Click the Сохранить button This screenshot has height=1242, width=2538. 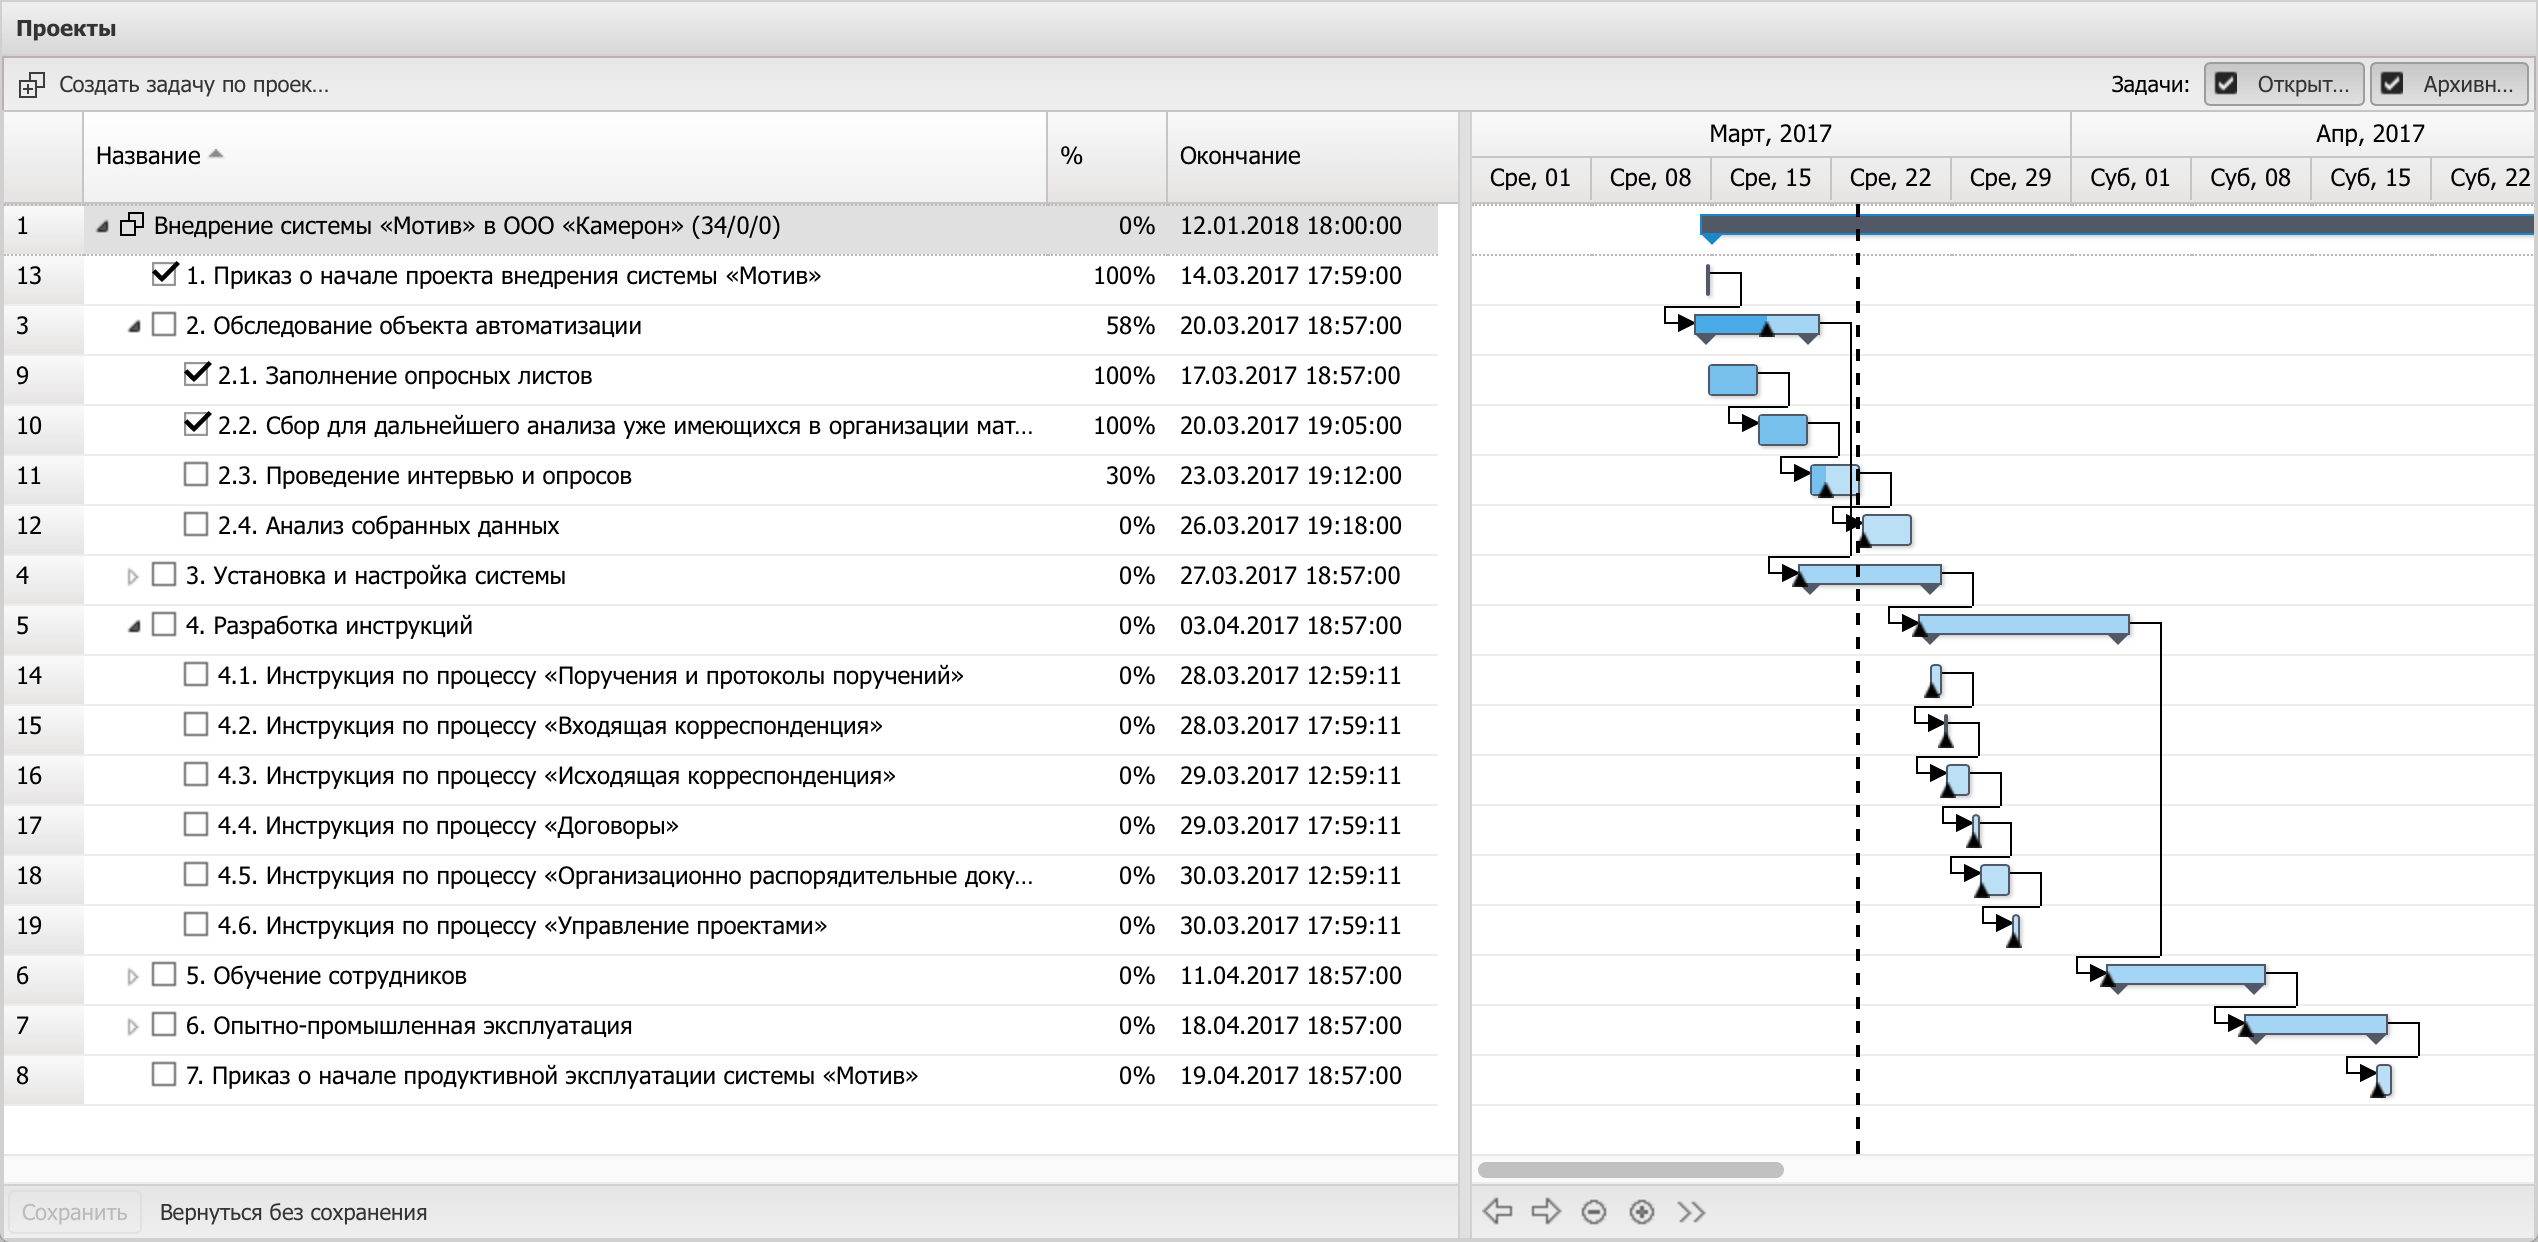(x=74, y=1212)
